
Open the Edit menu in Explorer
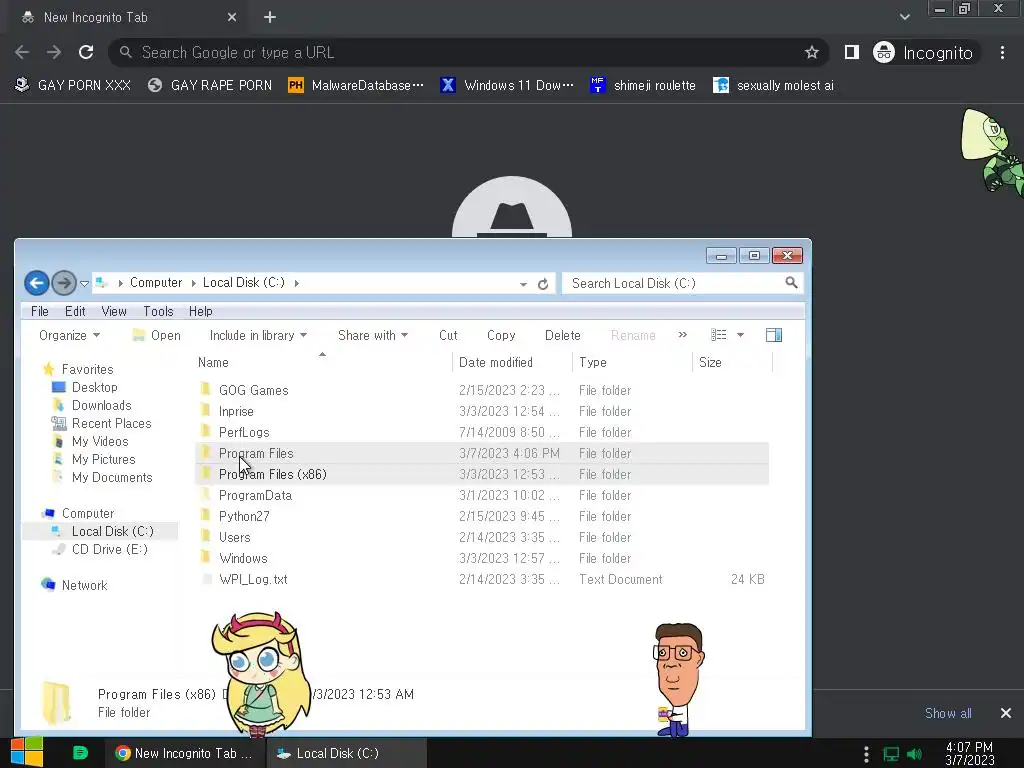pos(74,312)
